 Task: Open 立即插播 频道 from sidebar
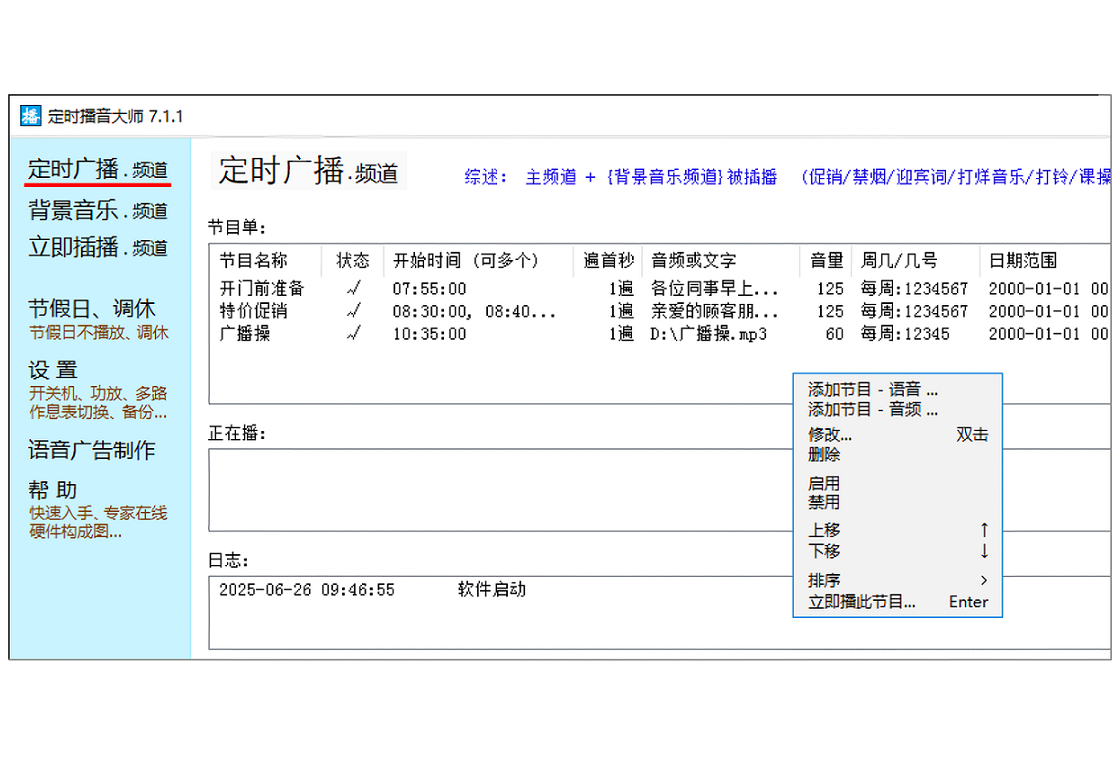click(x=97, y=248)
